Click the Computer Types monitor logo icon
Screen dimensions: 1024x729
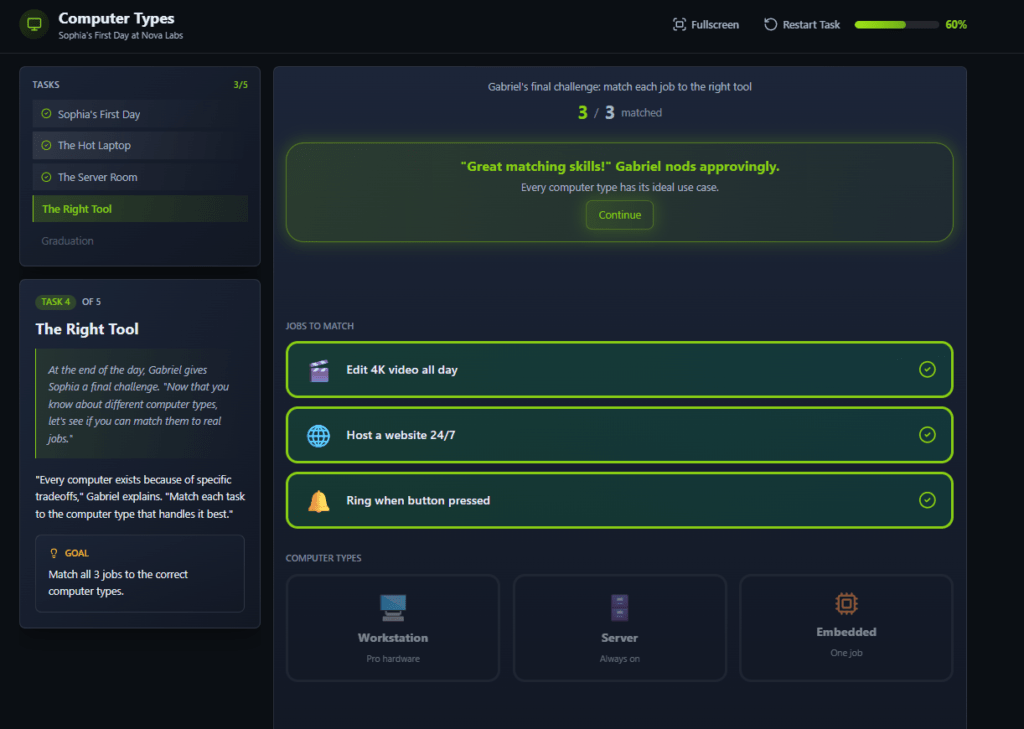[x=34, y=24]
